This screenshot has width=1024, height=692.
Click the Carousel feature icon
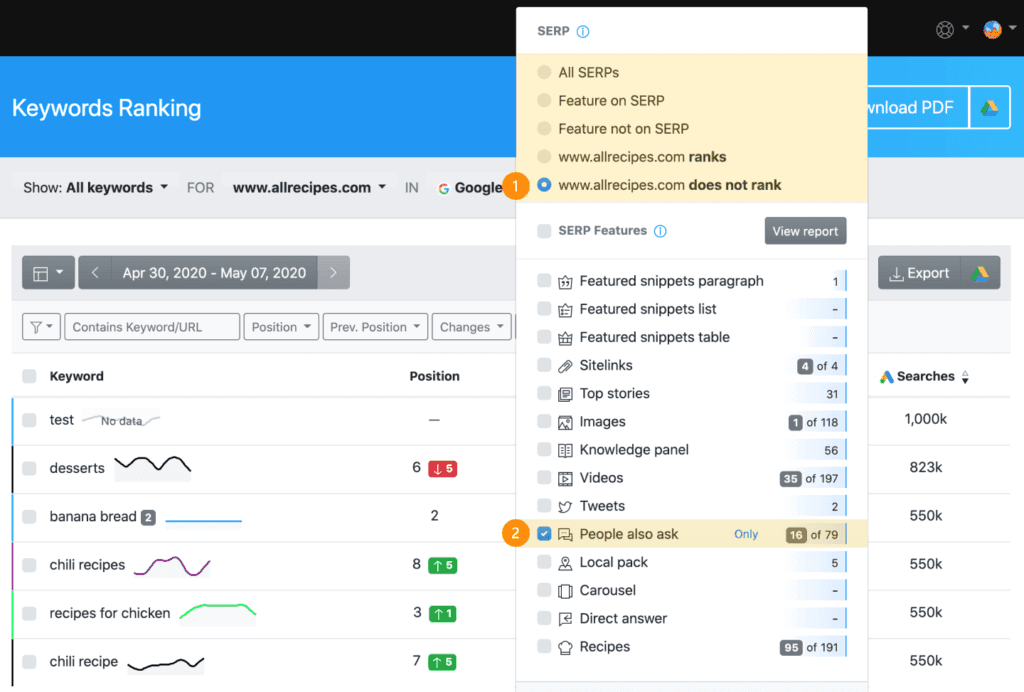pos(565,591)
